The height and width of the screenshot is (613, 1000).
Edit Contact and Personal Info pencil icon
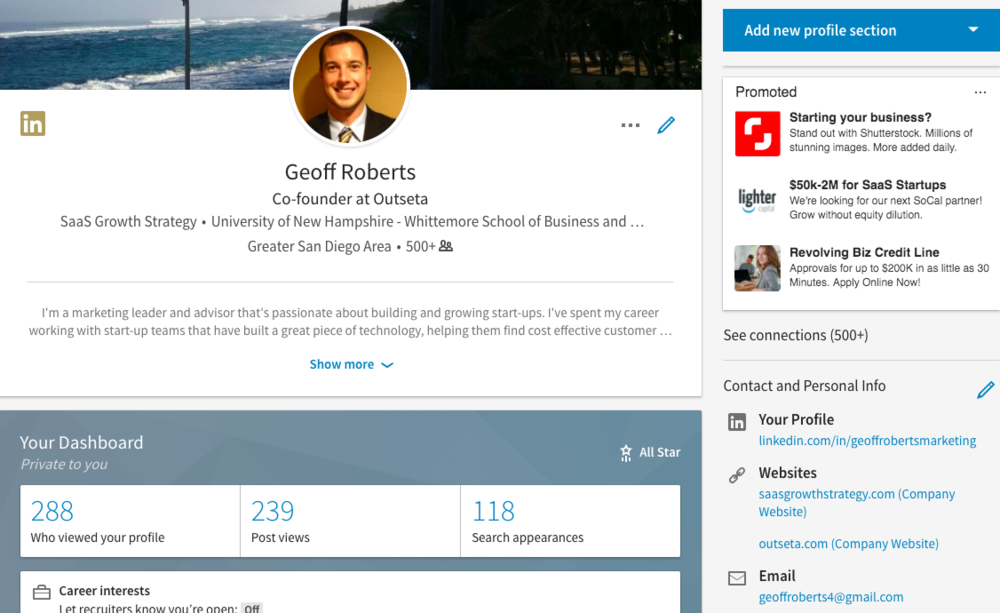(x=985, y=389)
